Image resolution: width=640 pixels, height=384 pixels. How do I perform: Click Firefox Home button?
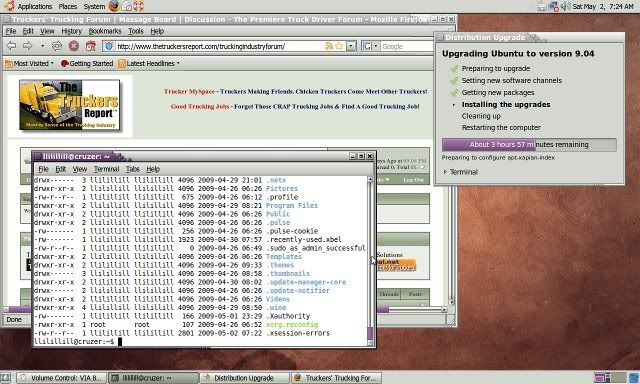pyautogui.click(x=91, y=46)
